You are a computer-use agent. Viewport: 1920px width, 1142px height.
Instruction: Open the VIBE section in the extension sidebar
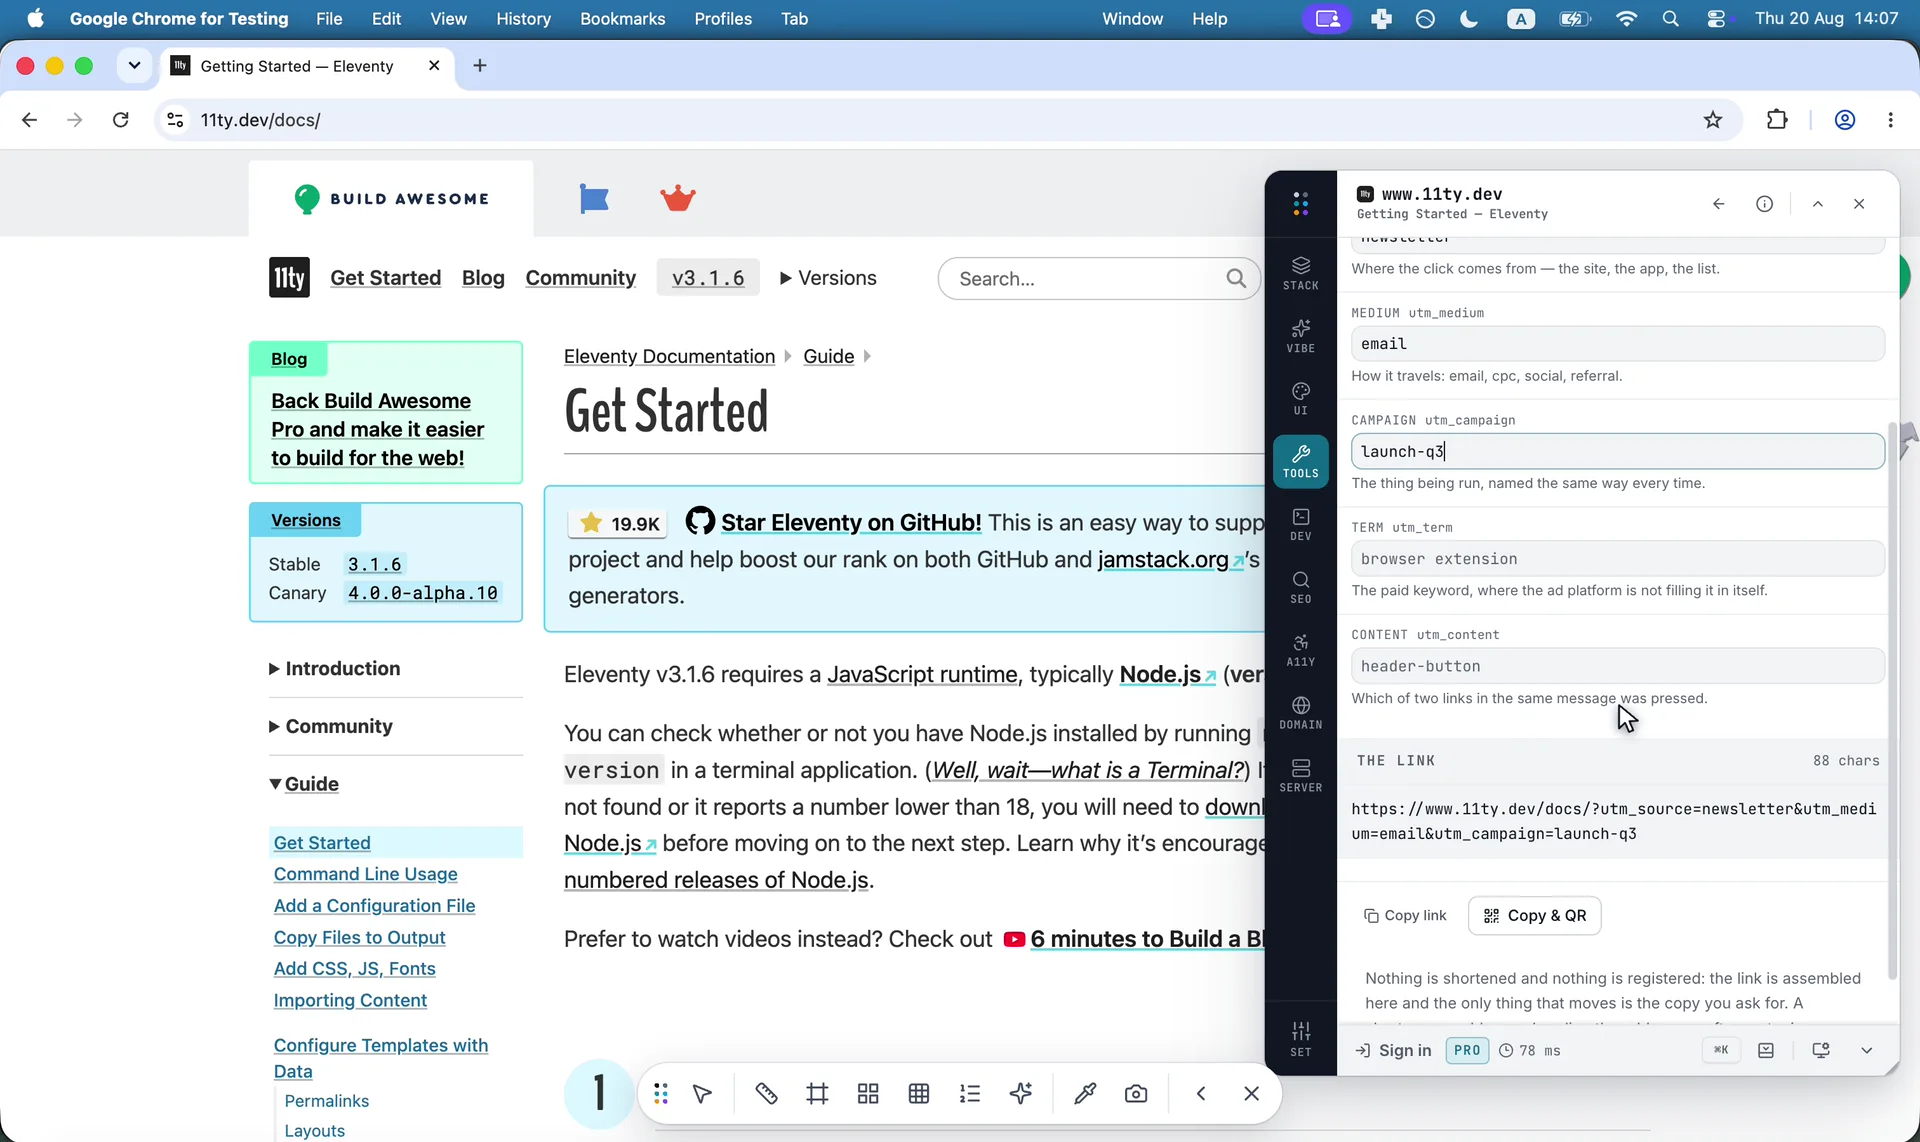(x=1300, y=336)
